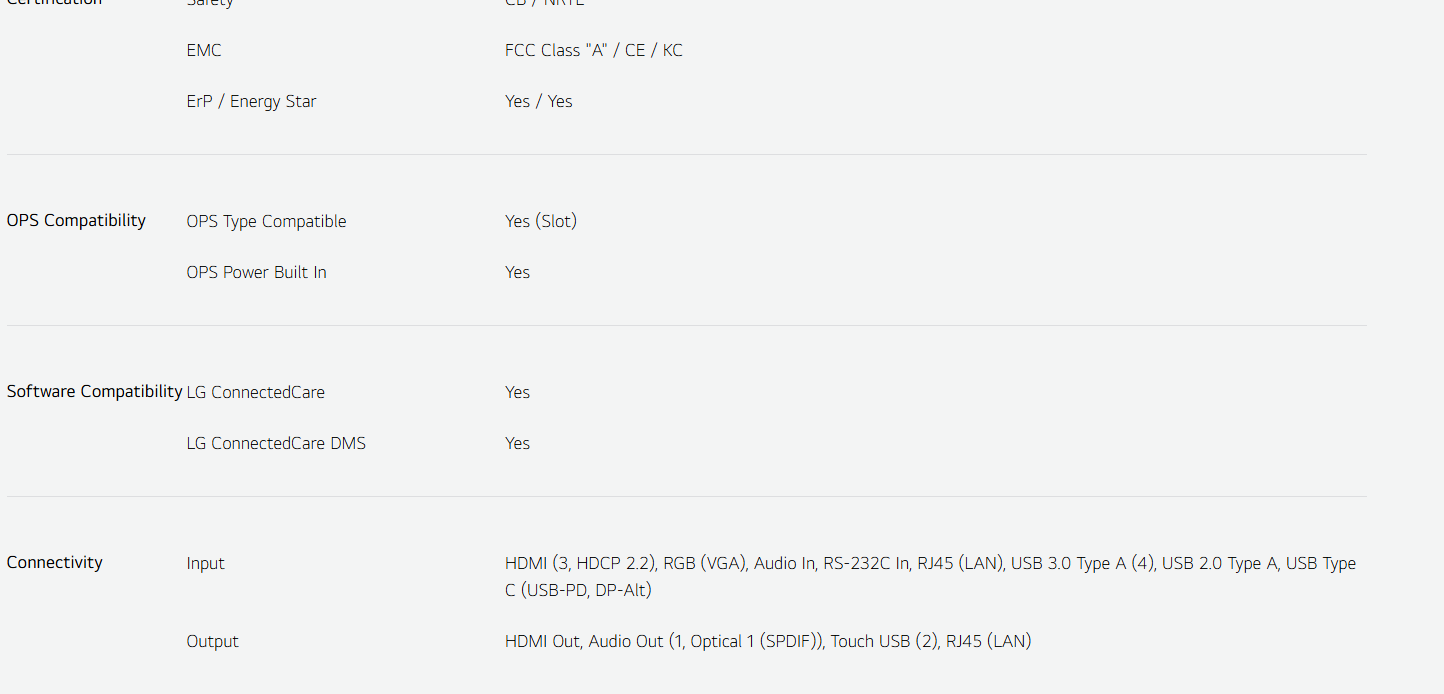Click the OPS Compatibility section heading
The height and width of the screenshot is (694, 1444).
76,220
